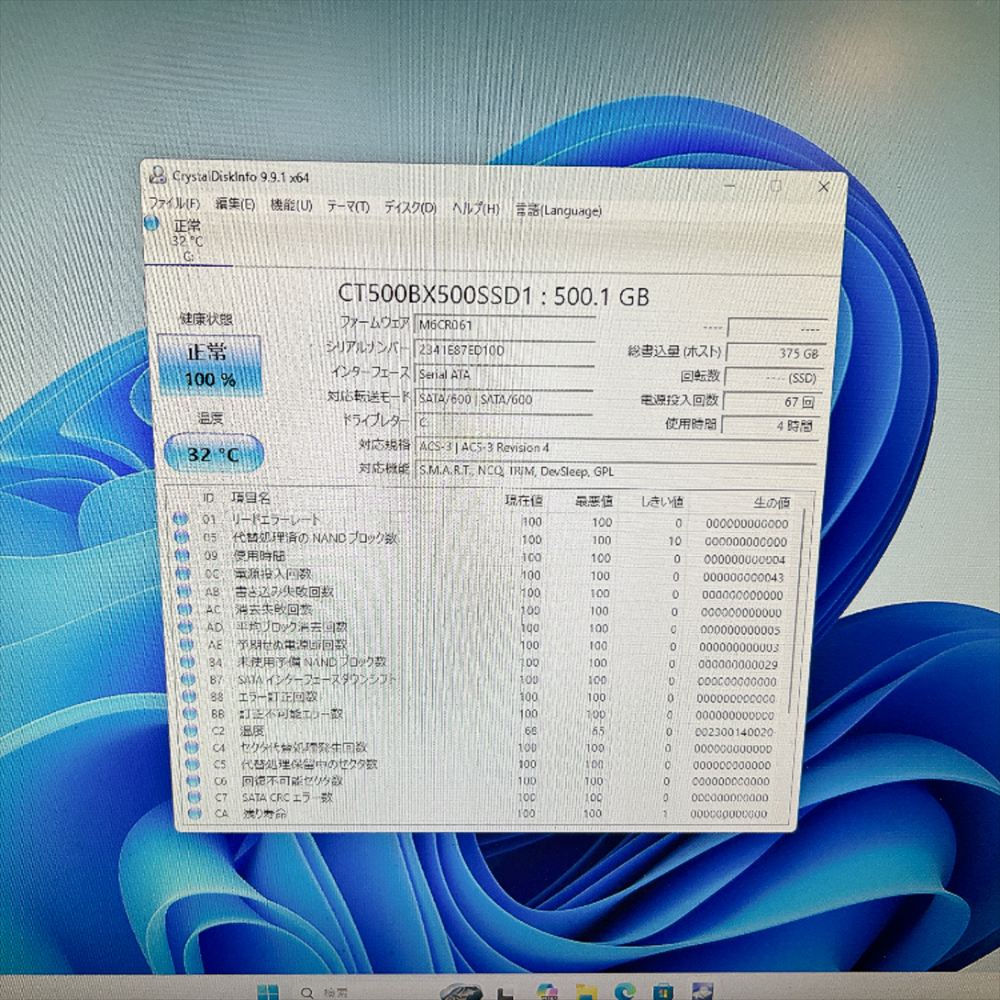The height and width of the screenshot is (1000, 1000).
Task: Click the ファームウェア field showing M6CR061
Action: [x=504, y=325]
